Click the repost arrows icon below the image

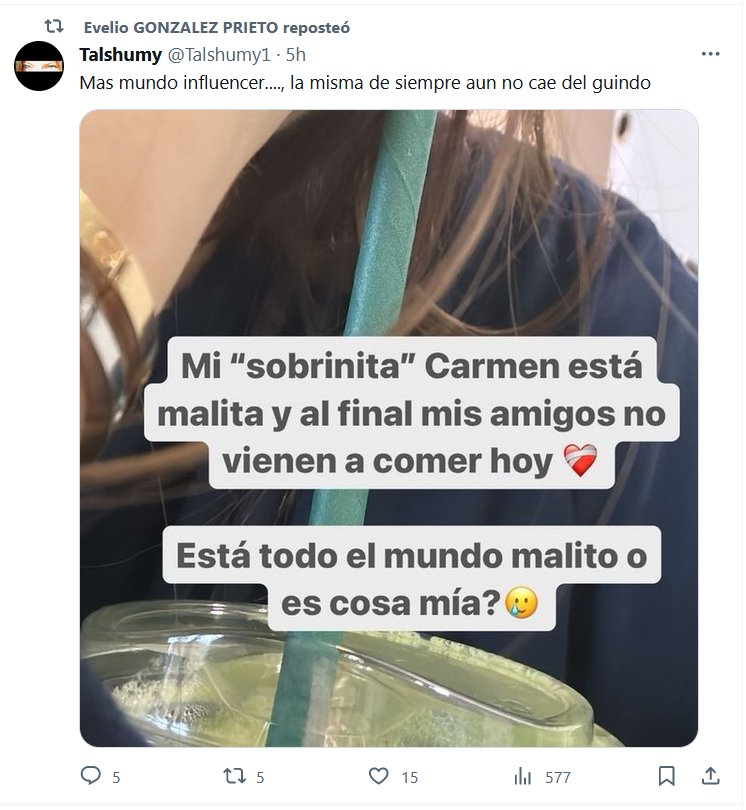pyautogui.click(x=235, y=776)
